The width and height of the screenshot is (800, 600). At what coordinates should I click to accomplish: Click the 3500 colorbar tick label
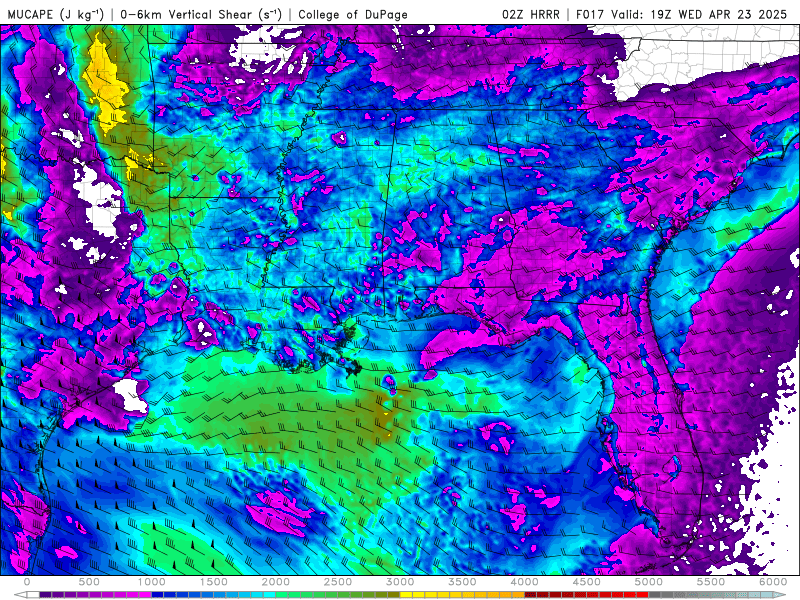[463, 582]
